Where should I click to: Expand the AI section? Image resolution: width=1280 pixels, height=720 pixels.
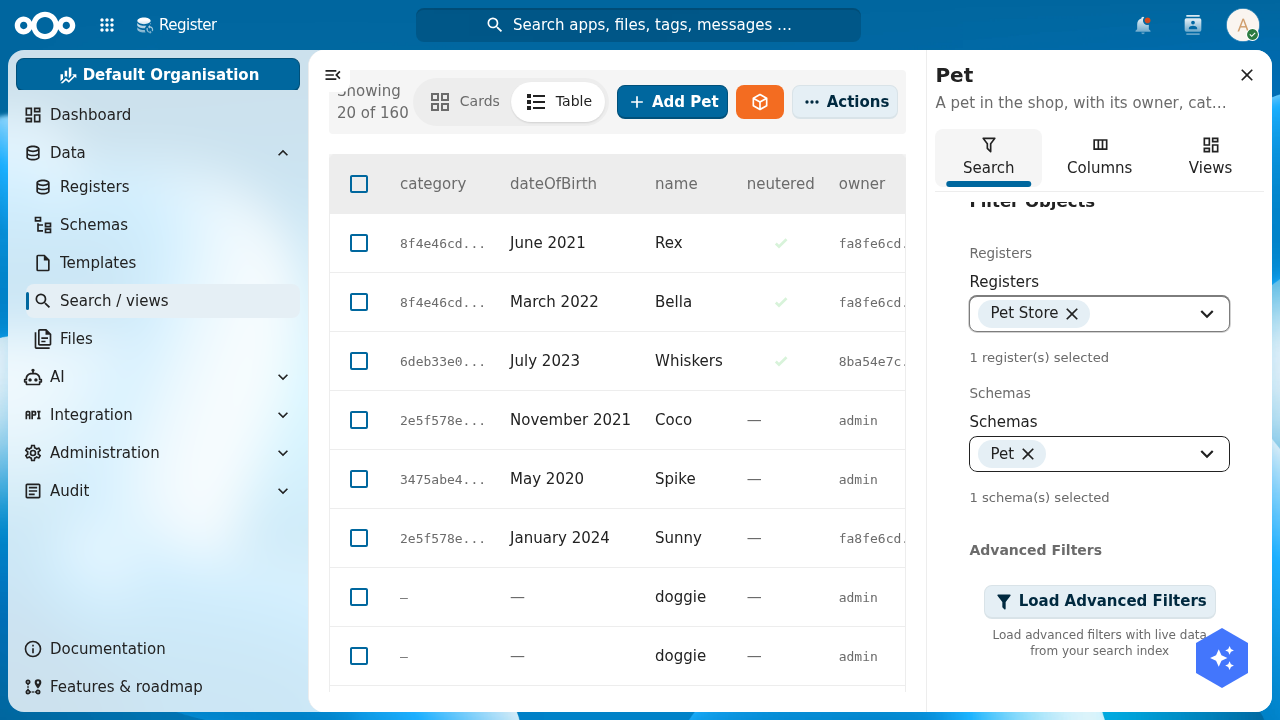click(x=283, y=377)
